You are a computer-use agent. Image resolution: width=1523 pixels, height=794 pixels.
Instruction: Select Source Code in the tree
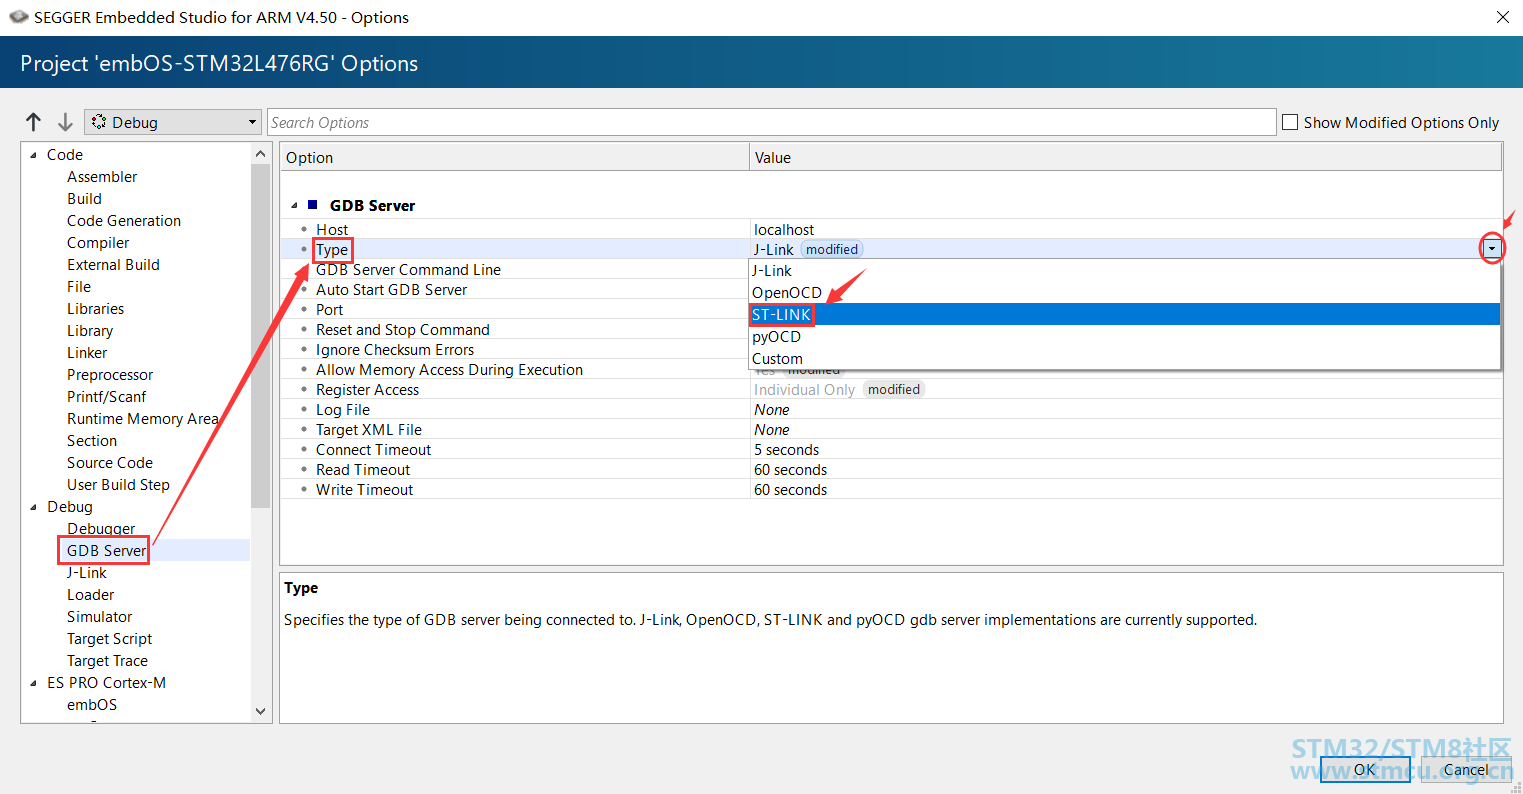pyautogui.click(x=110, y=463)
